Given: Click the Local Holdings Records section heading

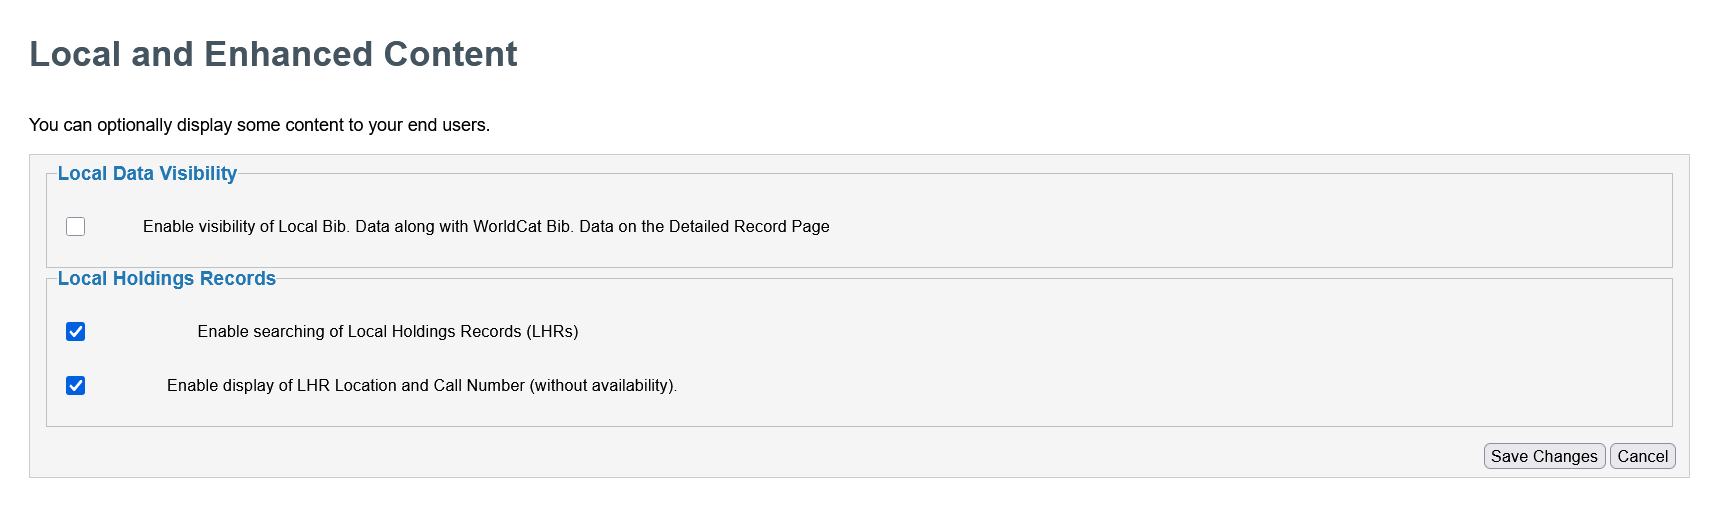Looking at the screenshot, I should pos(166,278).
